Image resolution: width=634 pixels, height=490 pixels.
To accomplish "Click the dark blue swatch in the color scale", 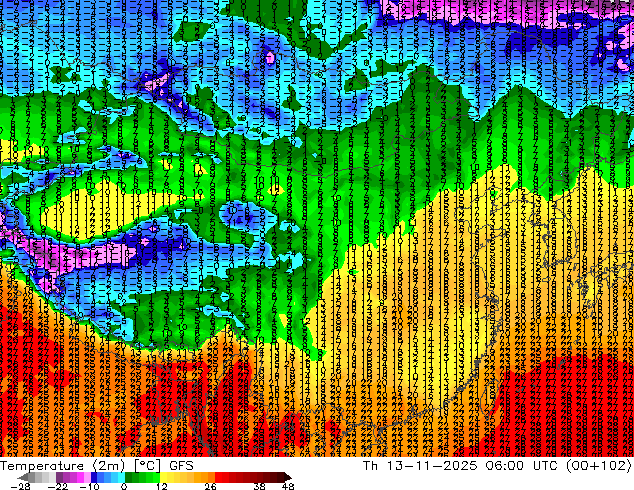I will coord(94,477).
